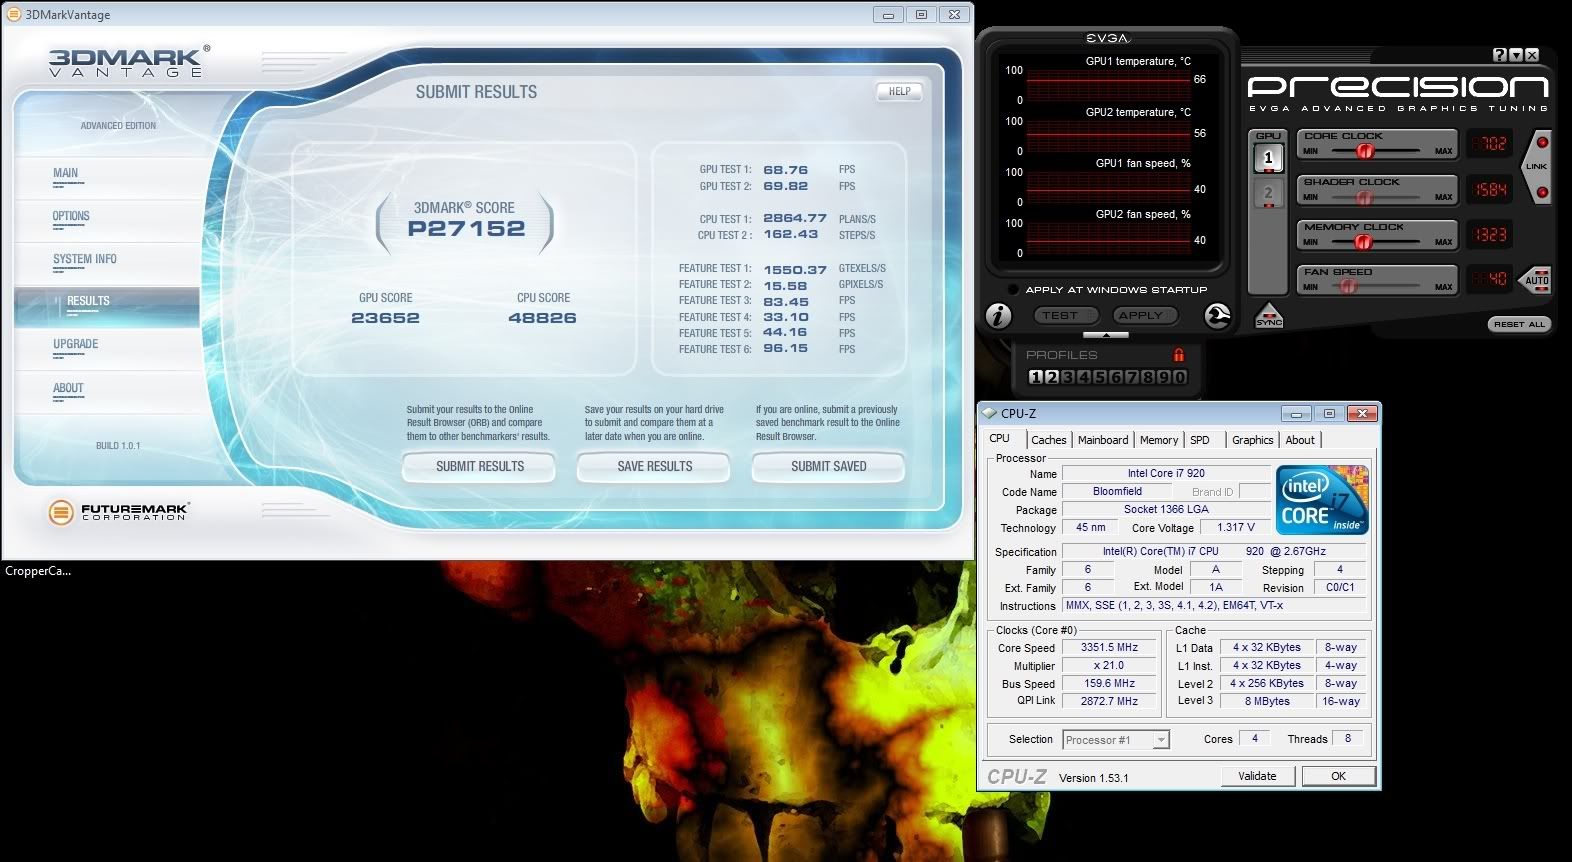Viewport: 1572px width, 862px height.
Task: Switch to the Mainboard tab in CPU-Z
Action: tap(1102, 440)
